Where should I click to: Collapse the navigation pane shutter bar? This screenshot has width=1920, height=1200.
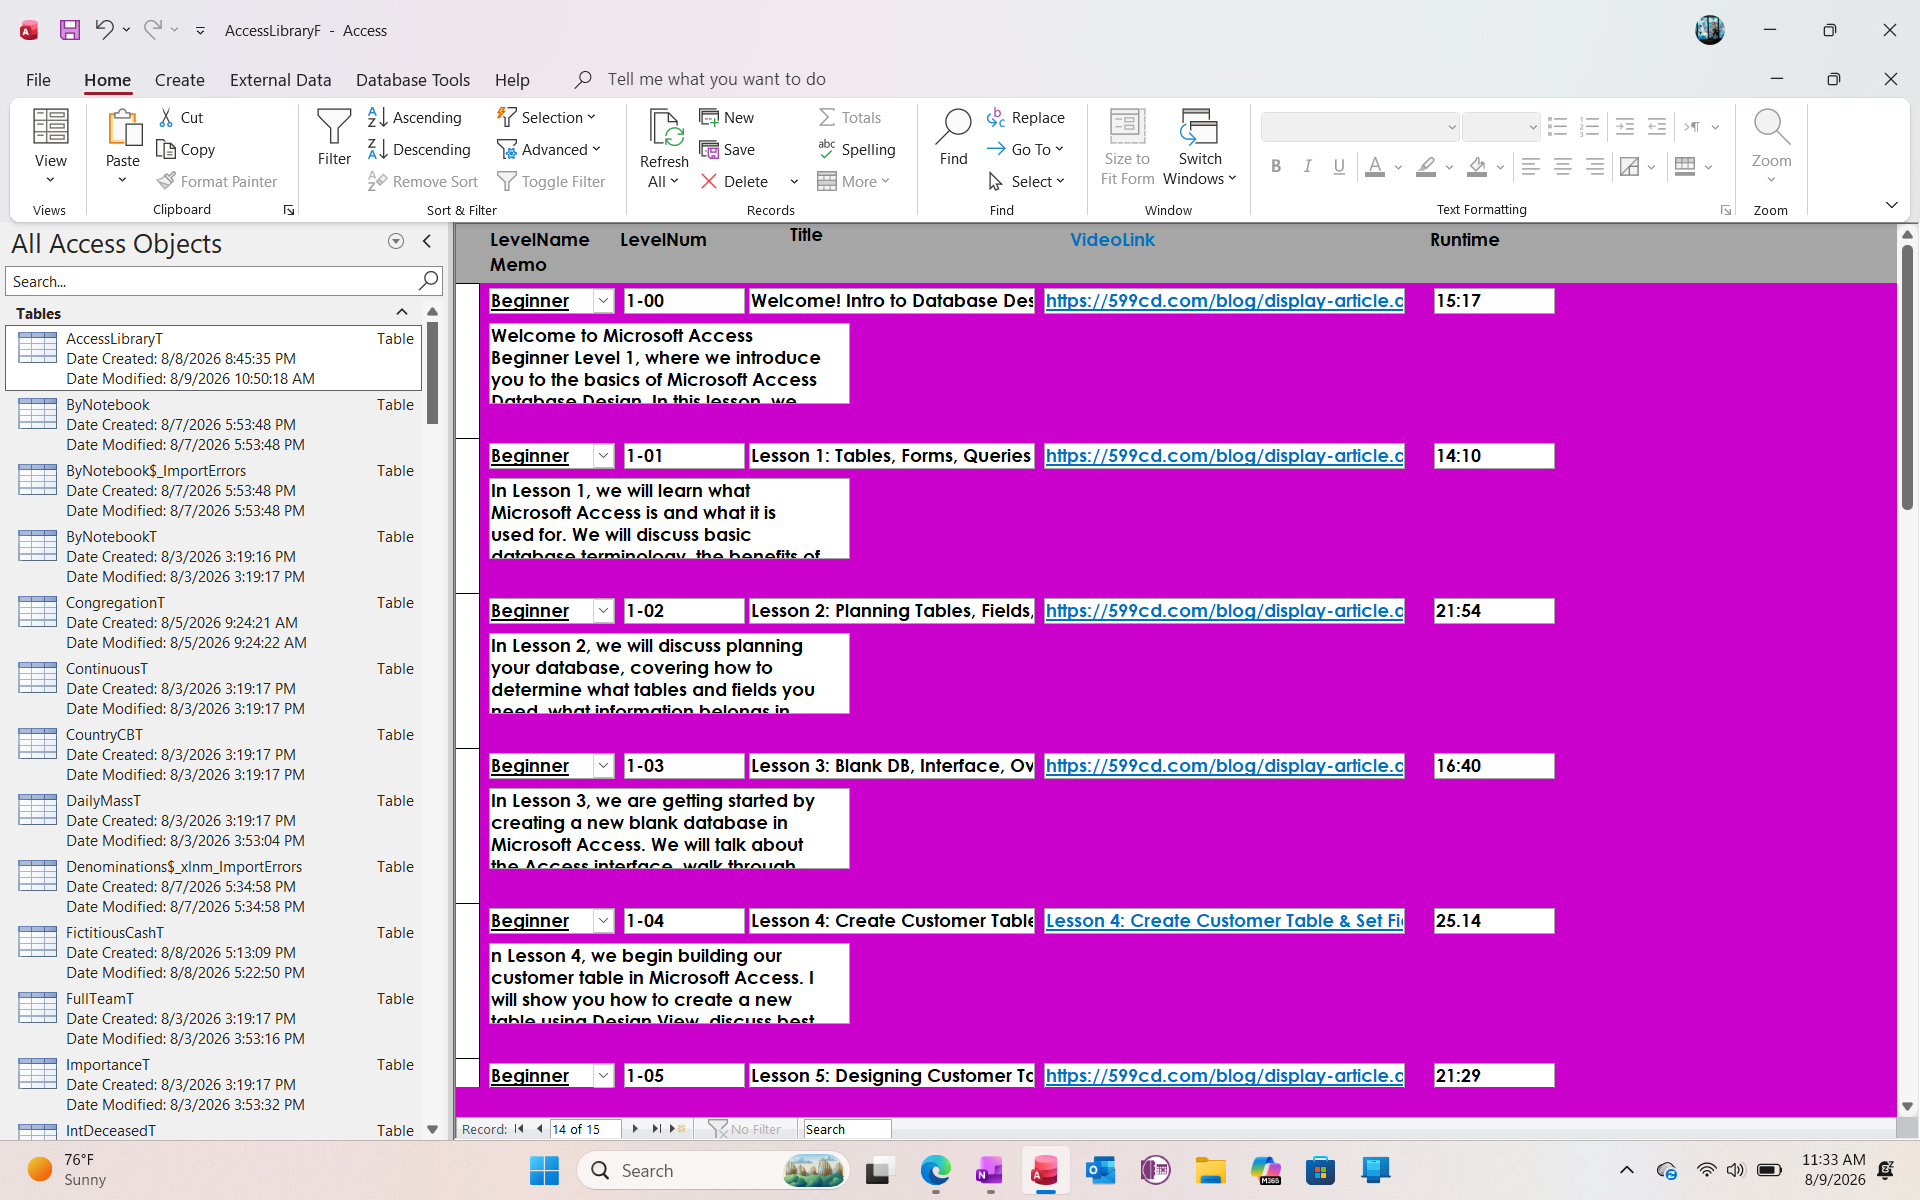[x=427, y=241]
